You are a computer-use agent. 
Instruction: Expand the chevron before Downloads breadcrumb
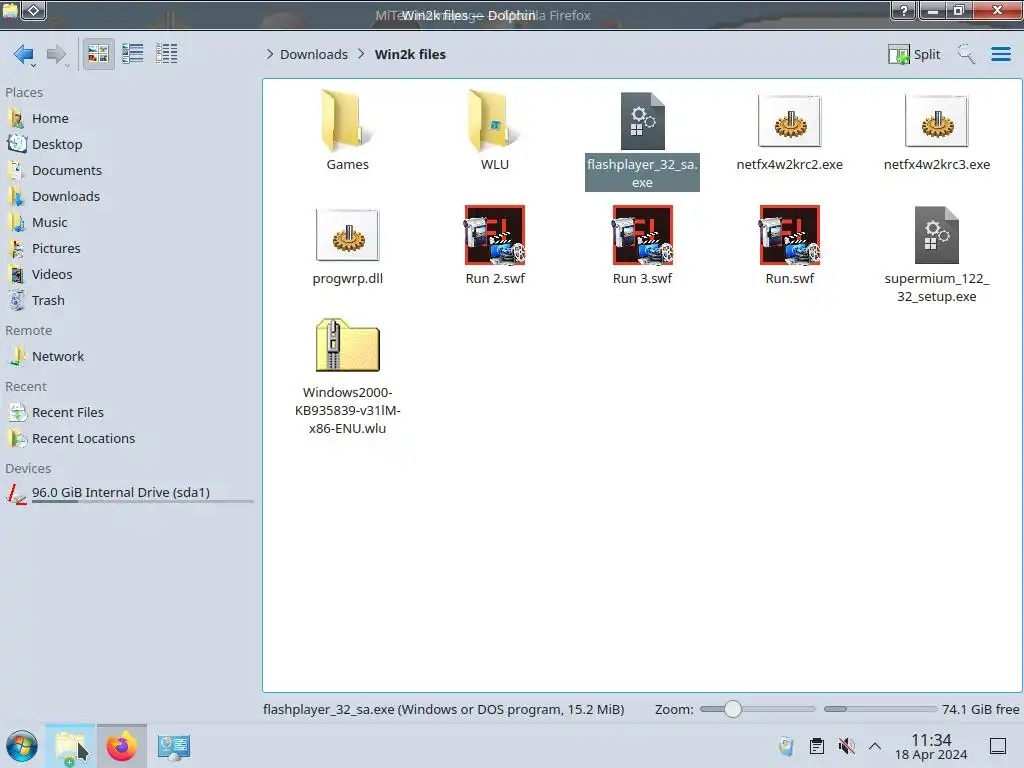[270, 54]
